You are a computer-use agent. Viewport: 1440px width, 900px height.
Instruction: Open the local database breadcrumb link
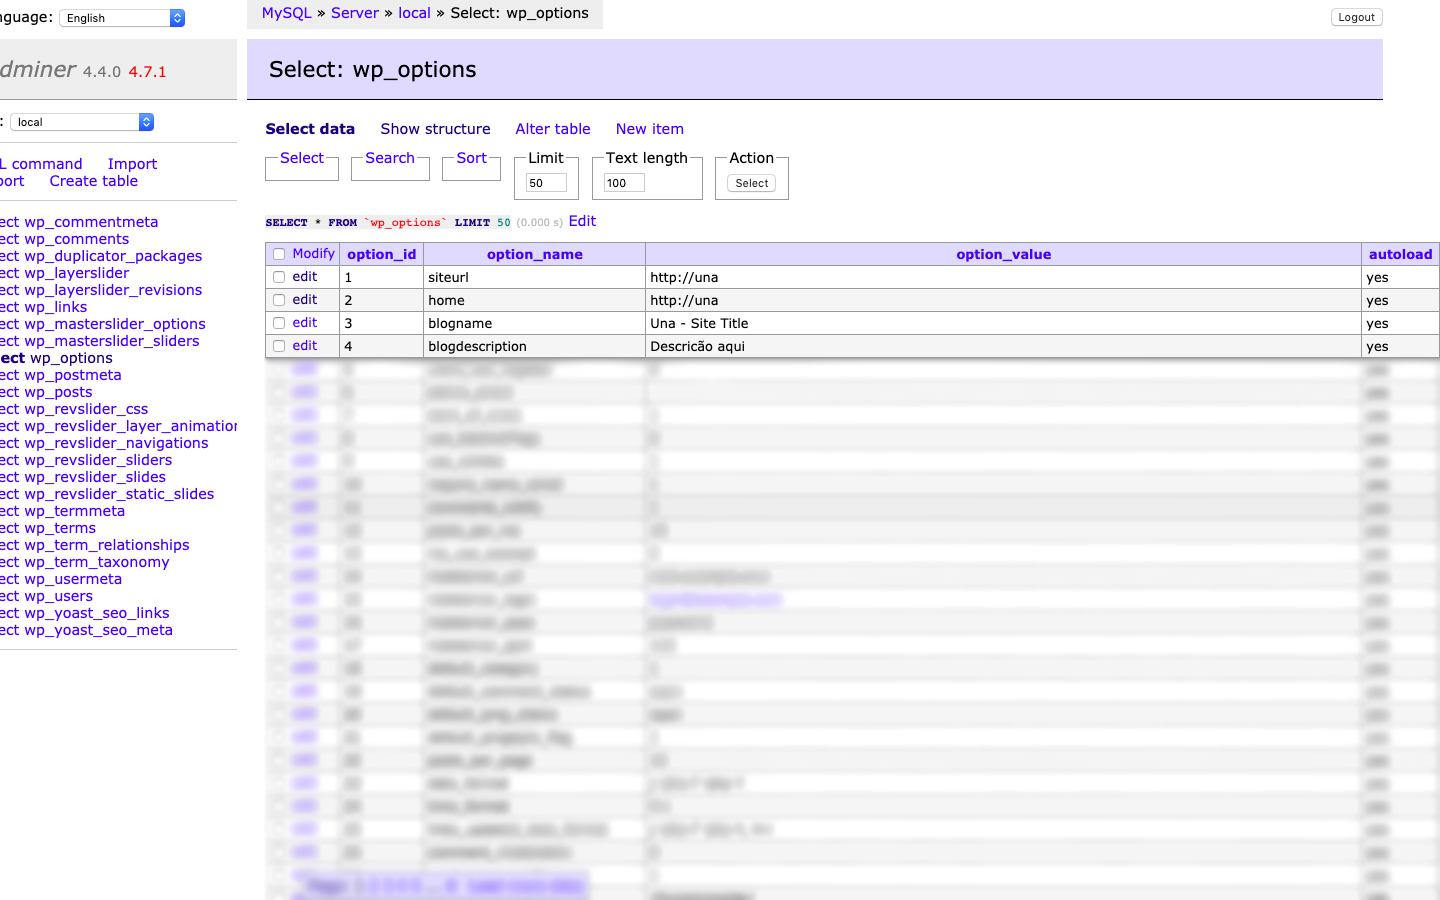(414, 13)
